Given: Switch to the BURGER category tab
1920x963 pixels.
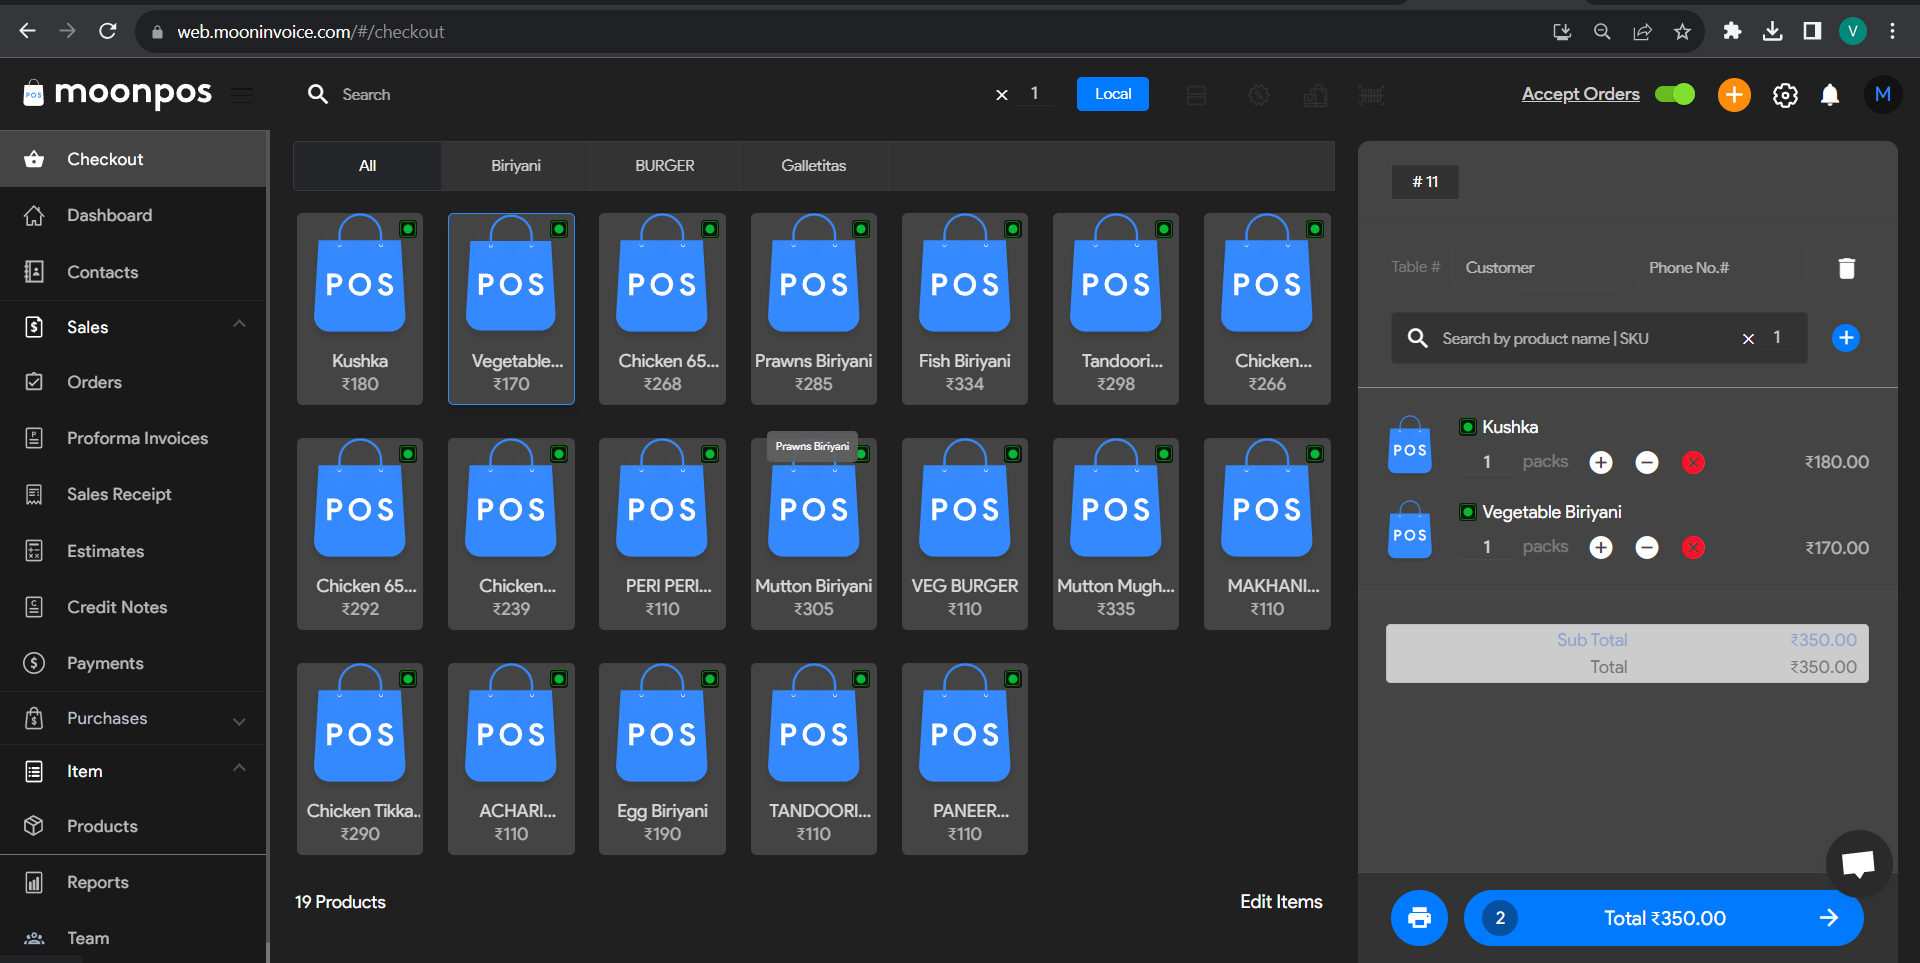Looking at the screenshot, I should [664, 165].
